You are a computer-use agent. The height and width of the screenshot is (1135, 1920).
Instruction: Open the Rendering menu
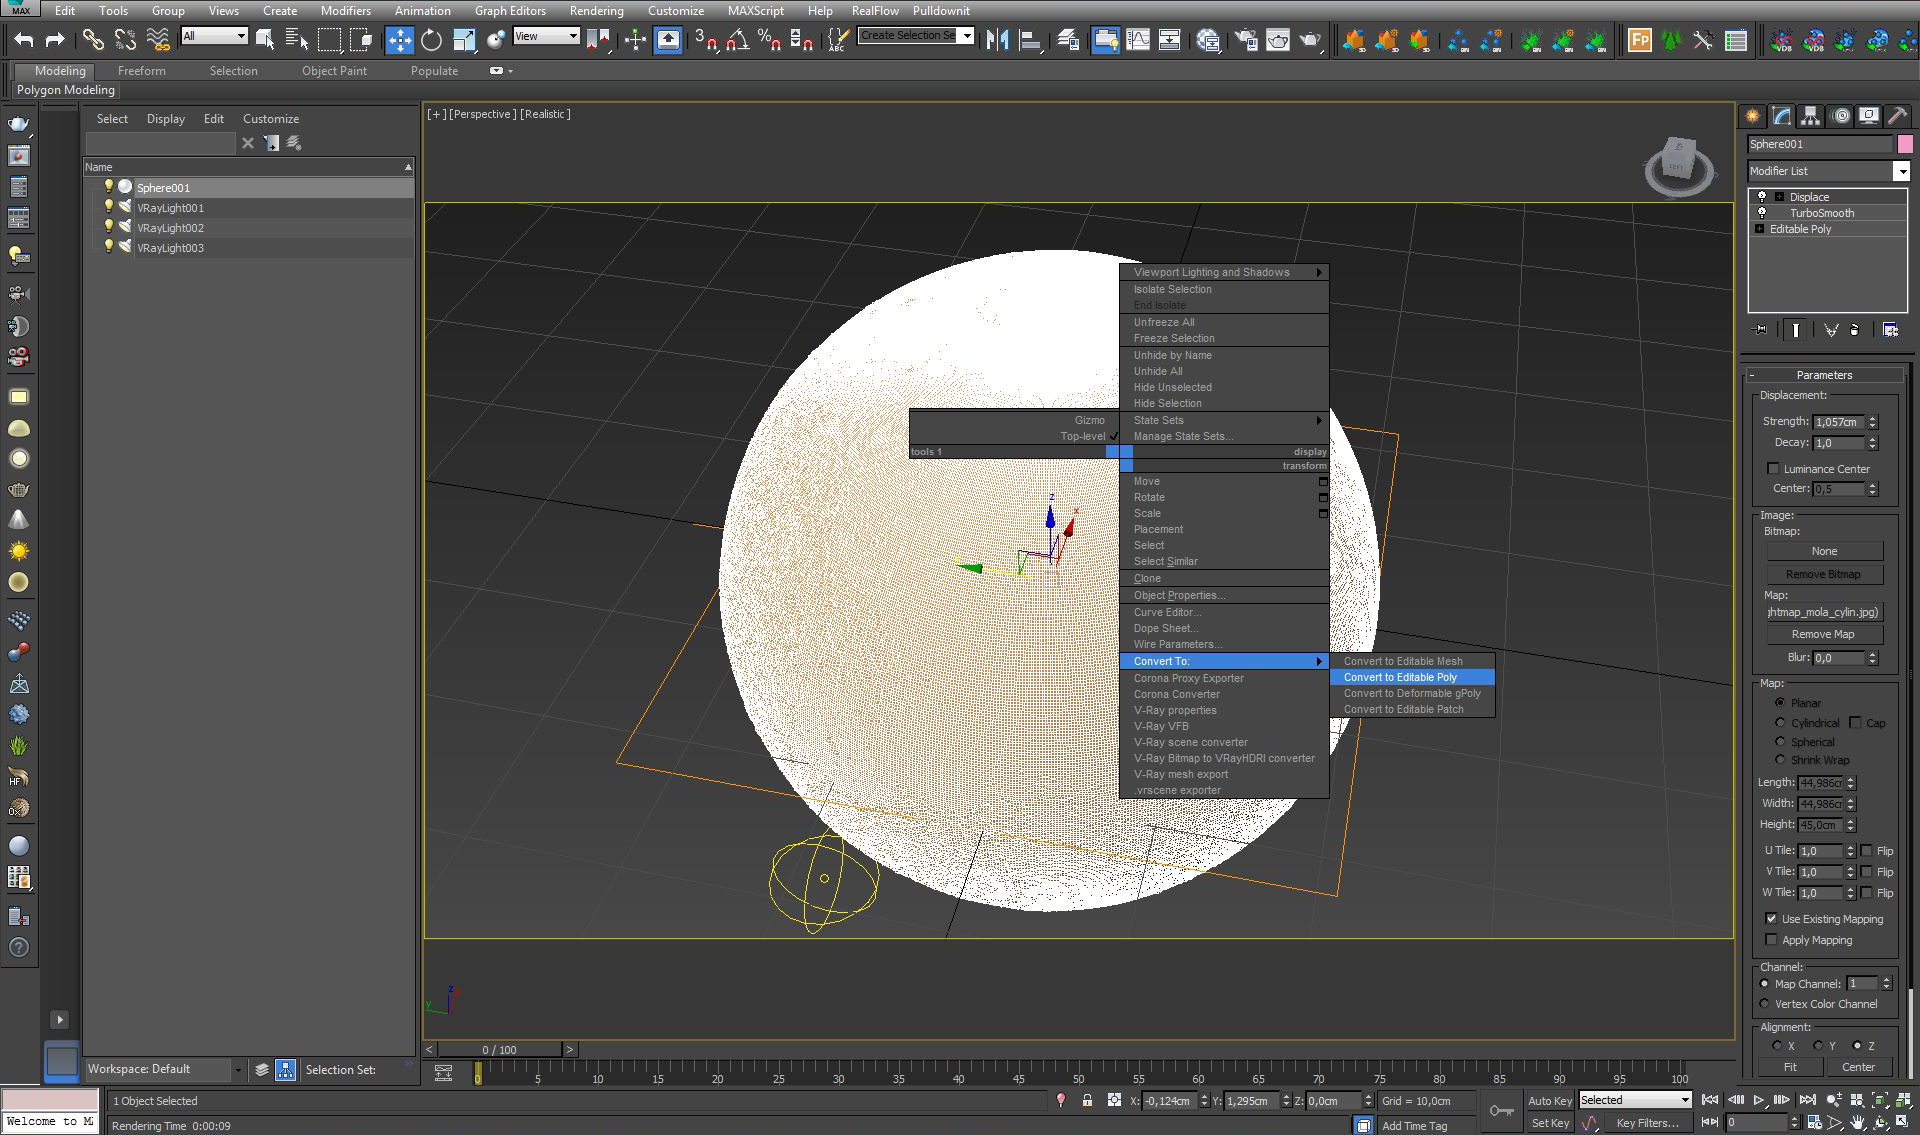[x=596, y=10]
